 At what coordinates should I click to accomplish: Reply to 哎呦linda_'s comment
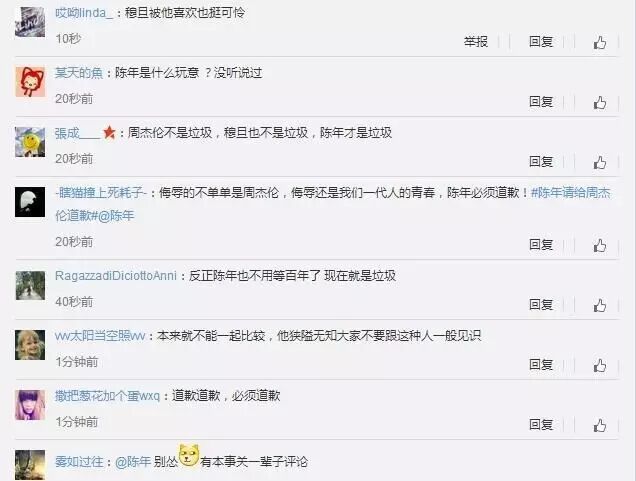pos(541,42)
